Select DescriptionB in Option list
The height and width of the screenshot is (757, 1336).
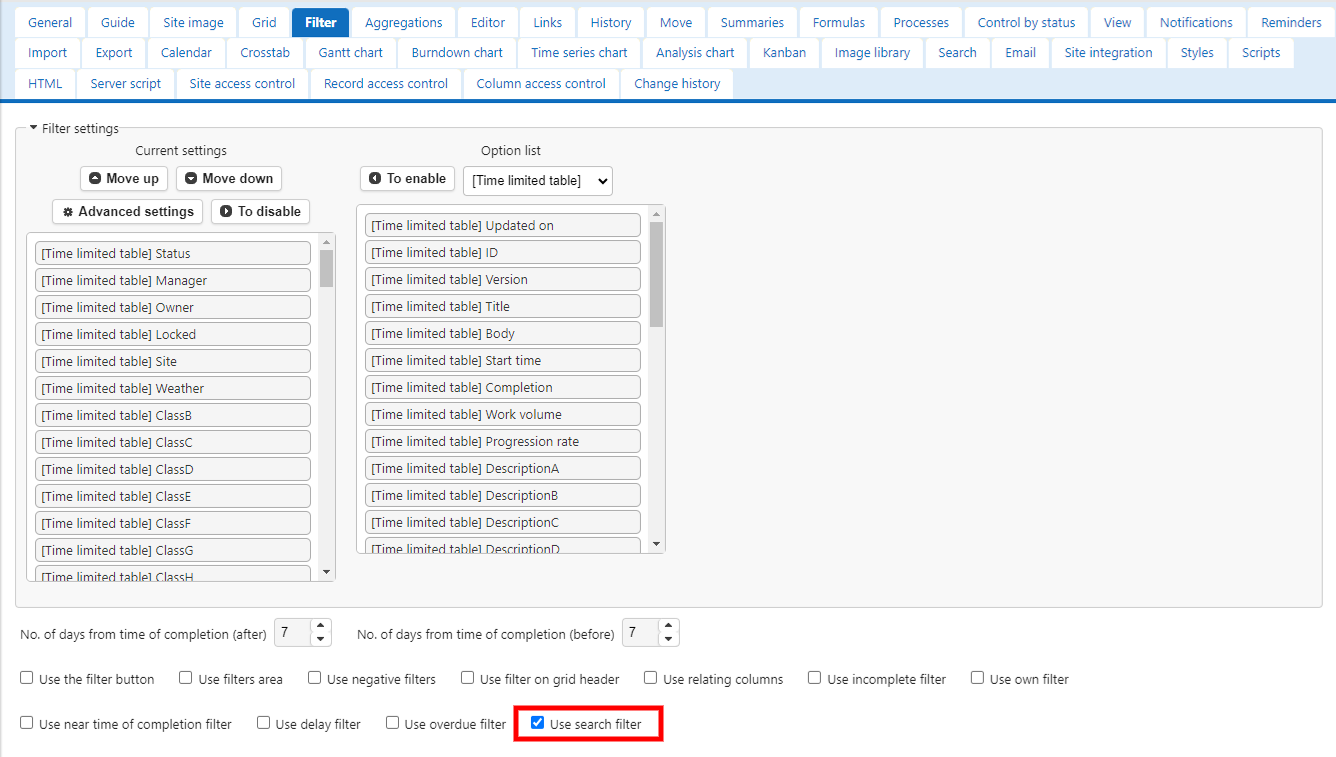(x=503, y=495)
